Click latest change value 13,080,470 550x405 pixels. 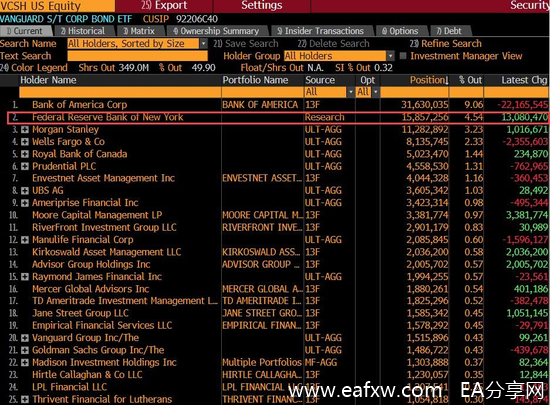525,117
